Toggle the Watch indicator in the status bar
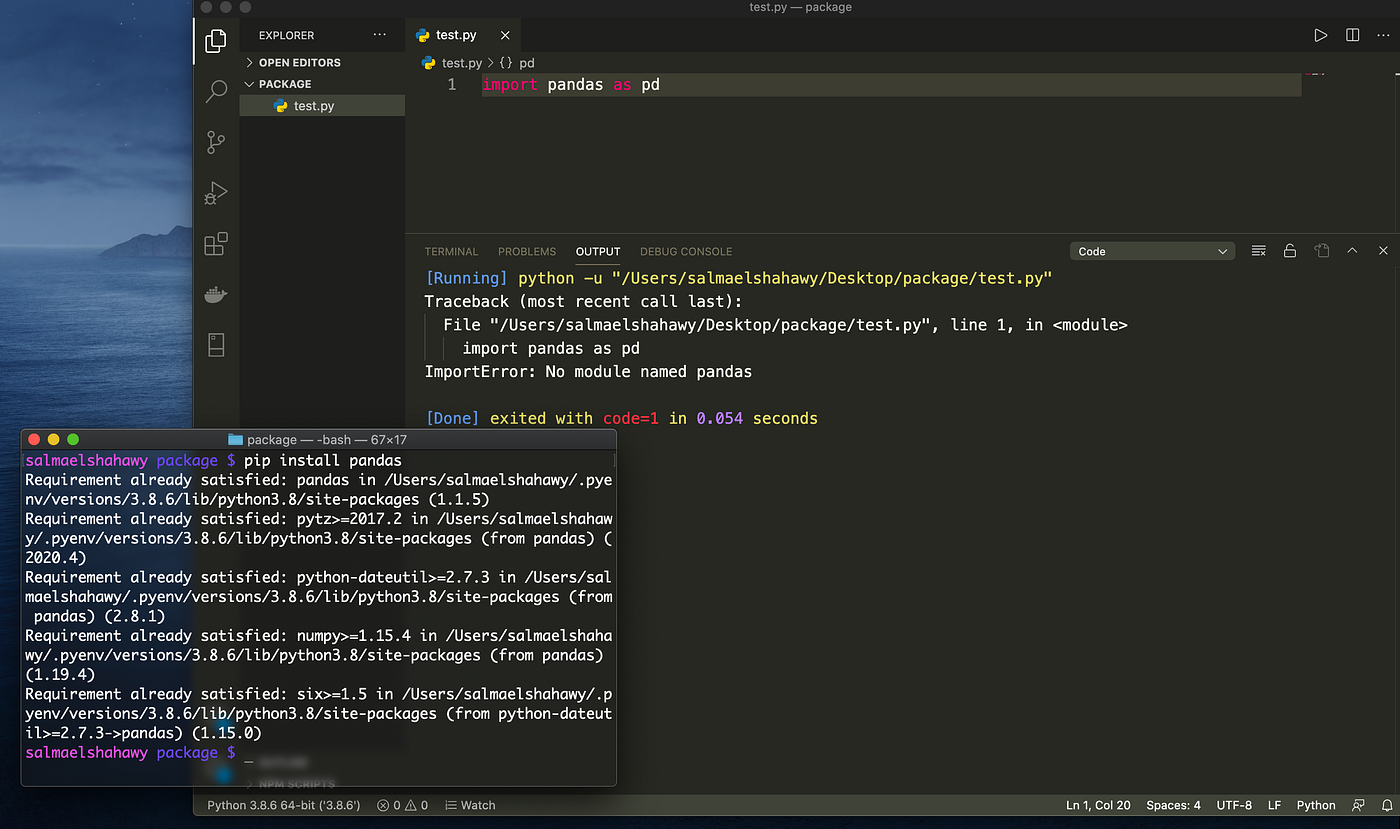 coord(470,805)
